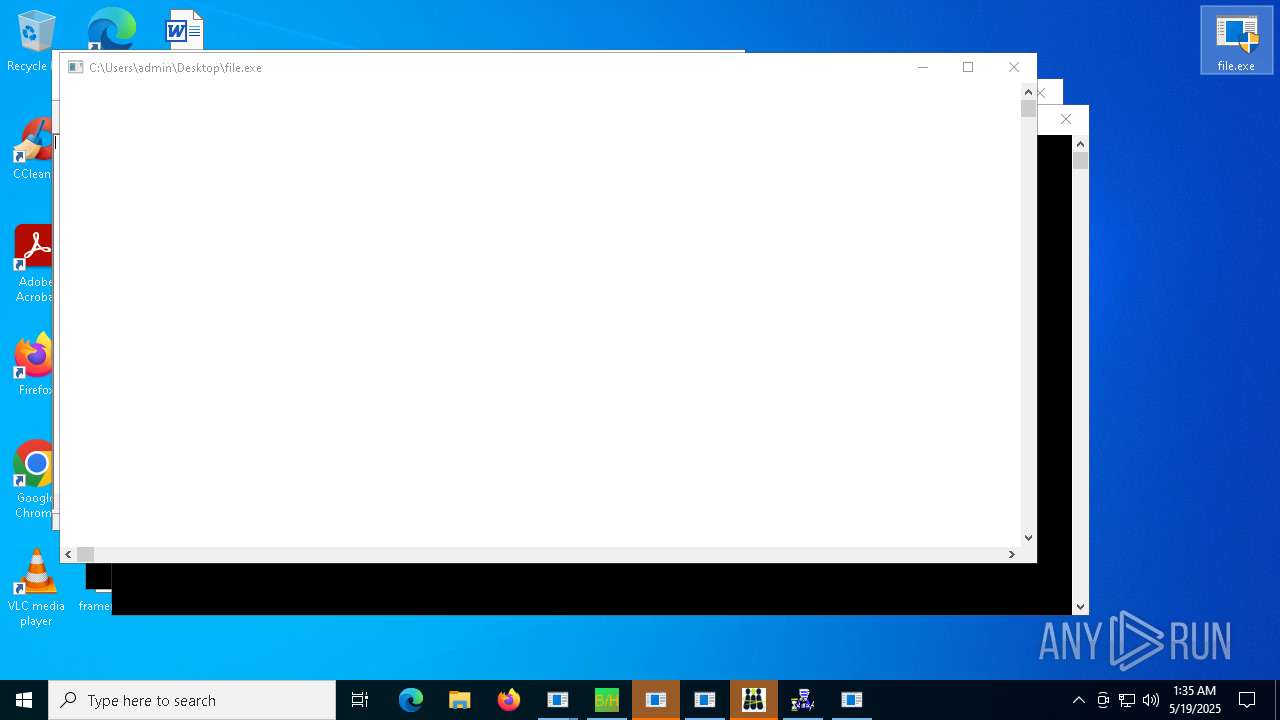This screenshot has width=1280, height=720.
Task: Open the Action Center notifications icon
Action: click(x=1247, y=700)
